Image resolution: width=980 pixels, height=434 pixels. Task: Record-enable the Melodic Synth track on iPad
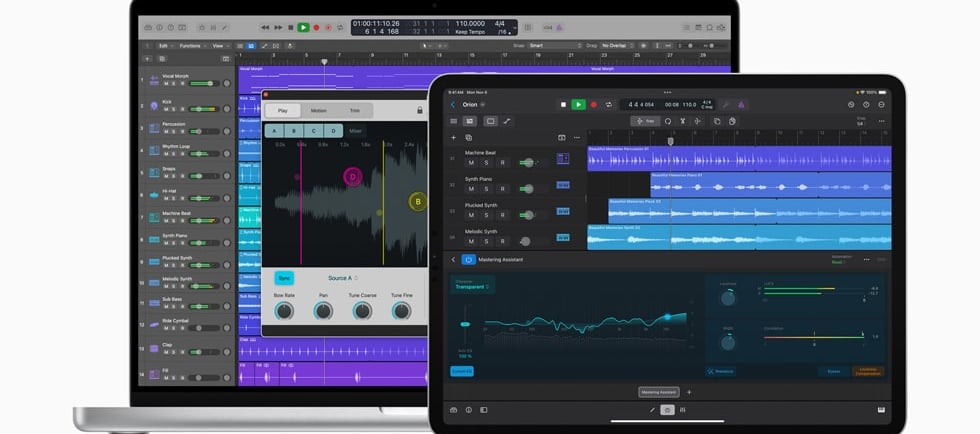[x=502, y=241]
